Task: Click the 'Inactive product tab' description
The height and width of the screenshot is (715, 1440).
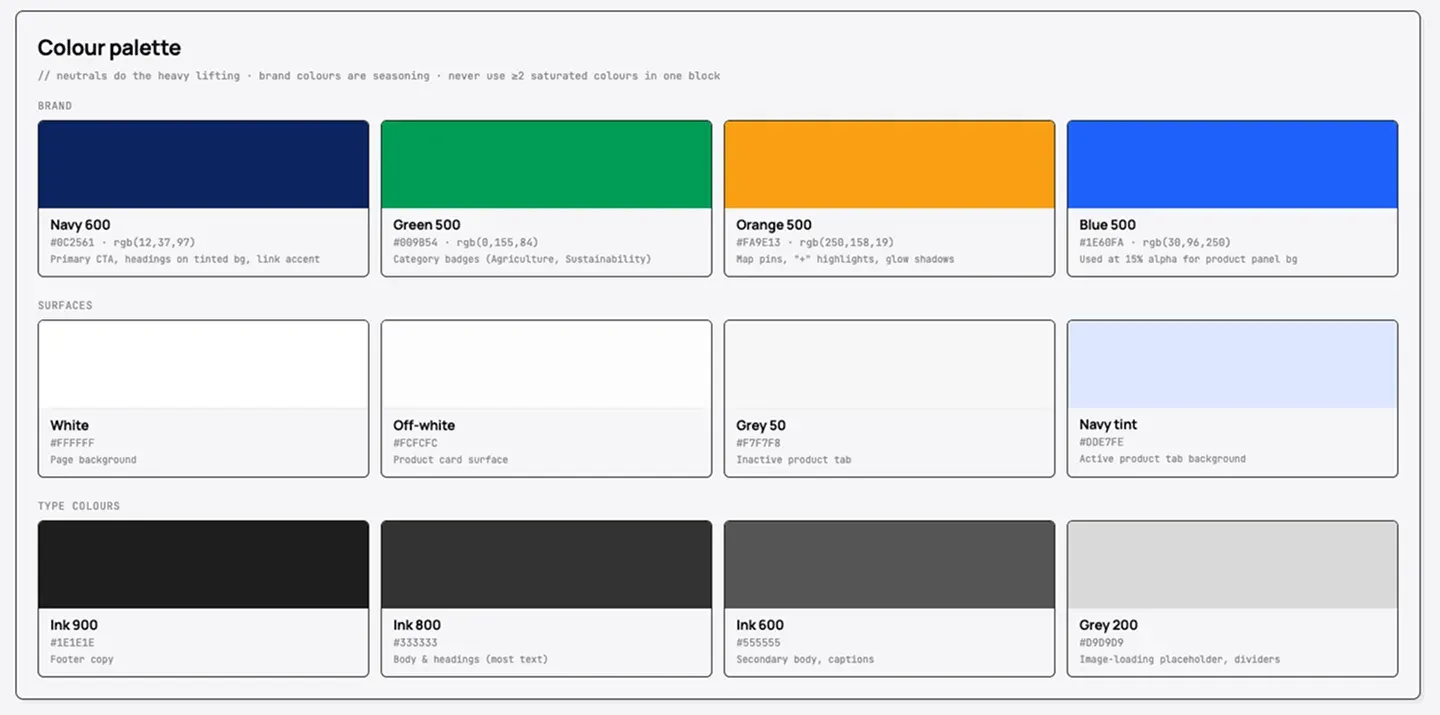Action: [794, 460]
